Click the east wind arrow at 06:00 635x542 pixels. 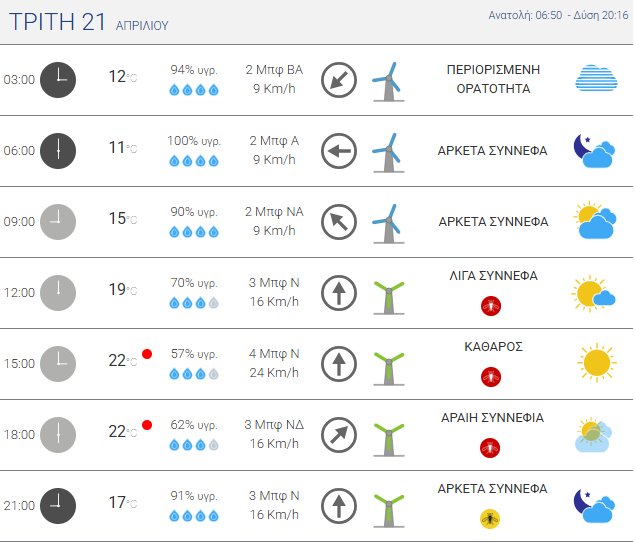pos(339,151)
